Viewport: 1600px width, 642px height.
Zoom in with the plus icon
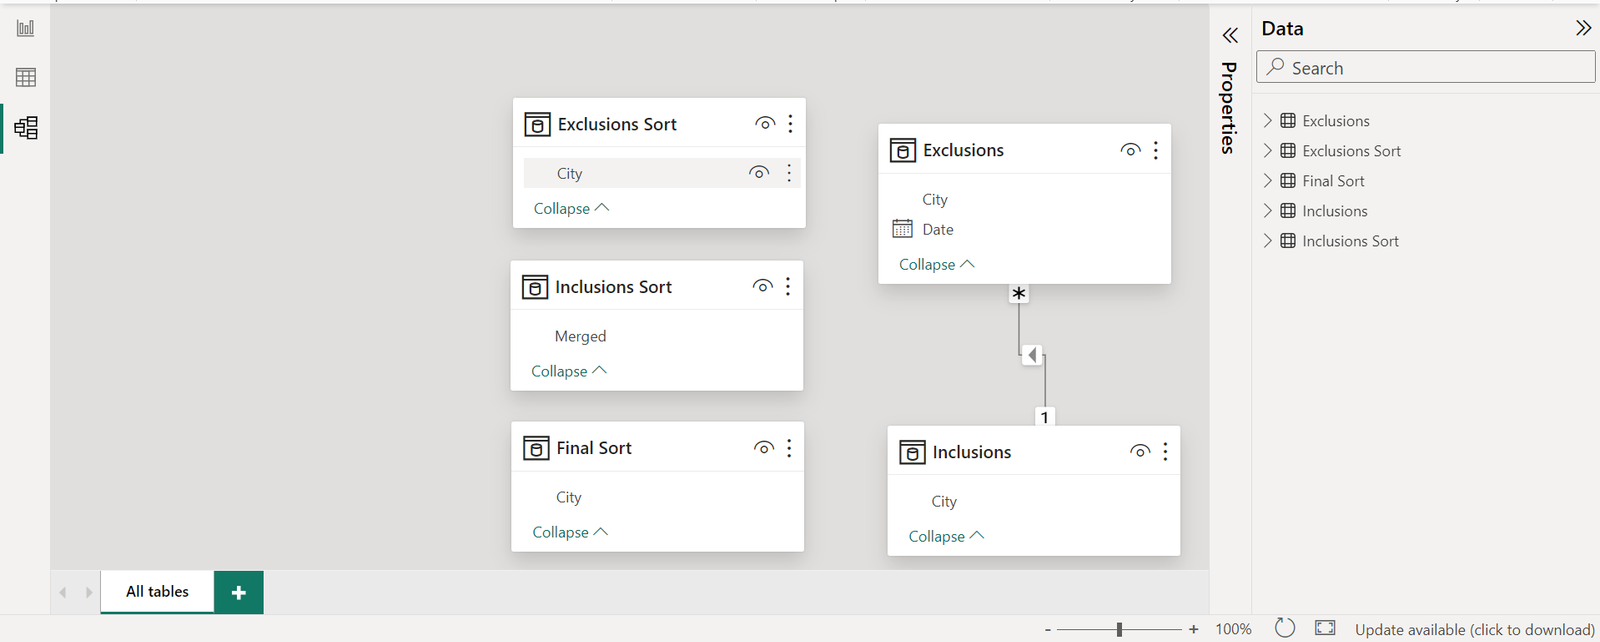tap(1193, 629)
